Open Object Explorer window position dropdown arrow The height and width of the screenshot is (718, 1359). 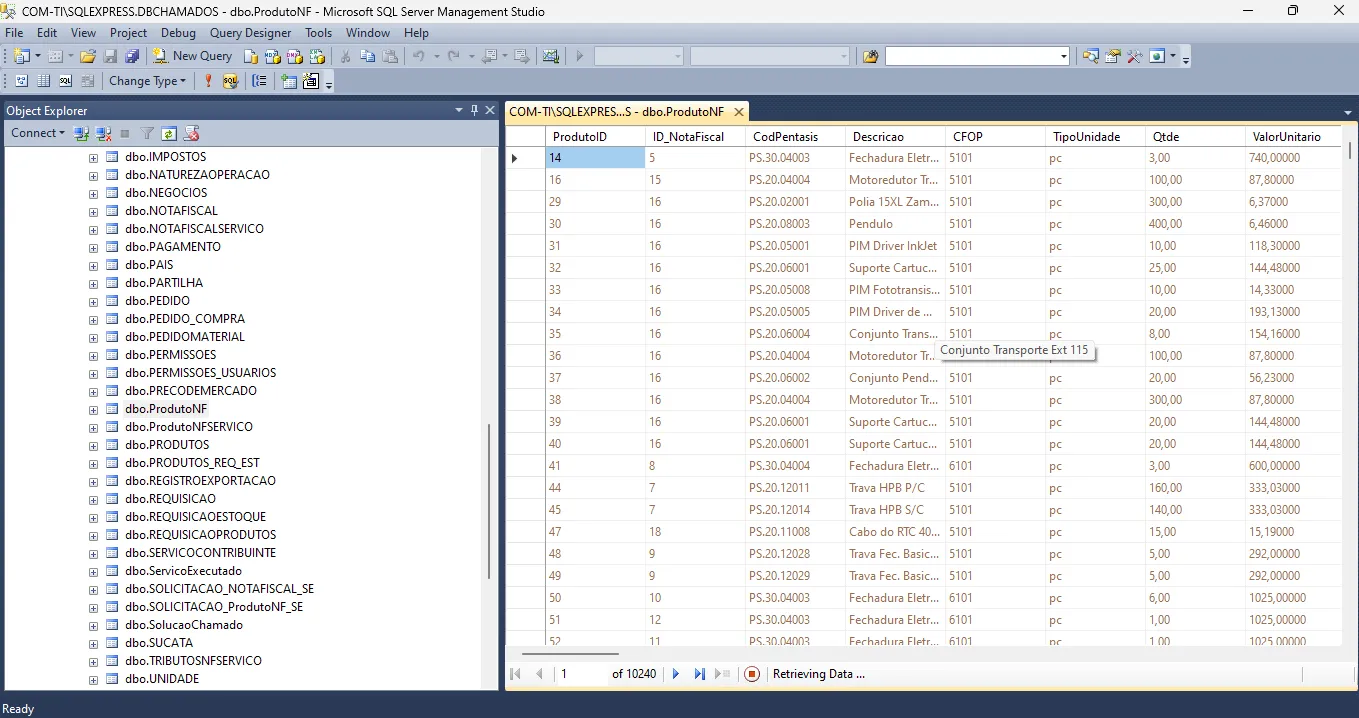click(459, 110)
